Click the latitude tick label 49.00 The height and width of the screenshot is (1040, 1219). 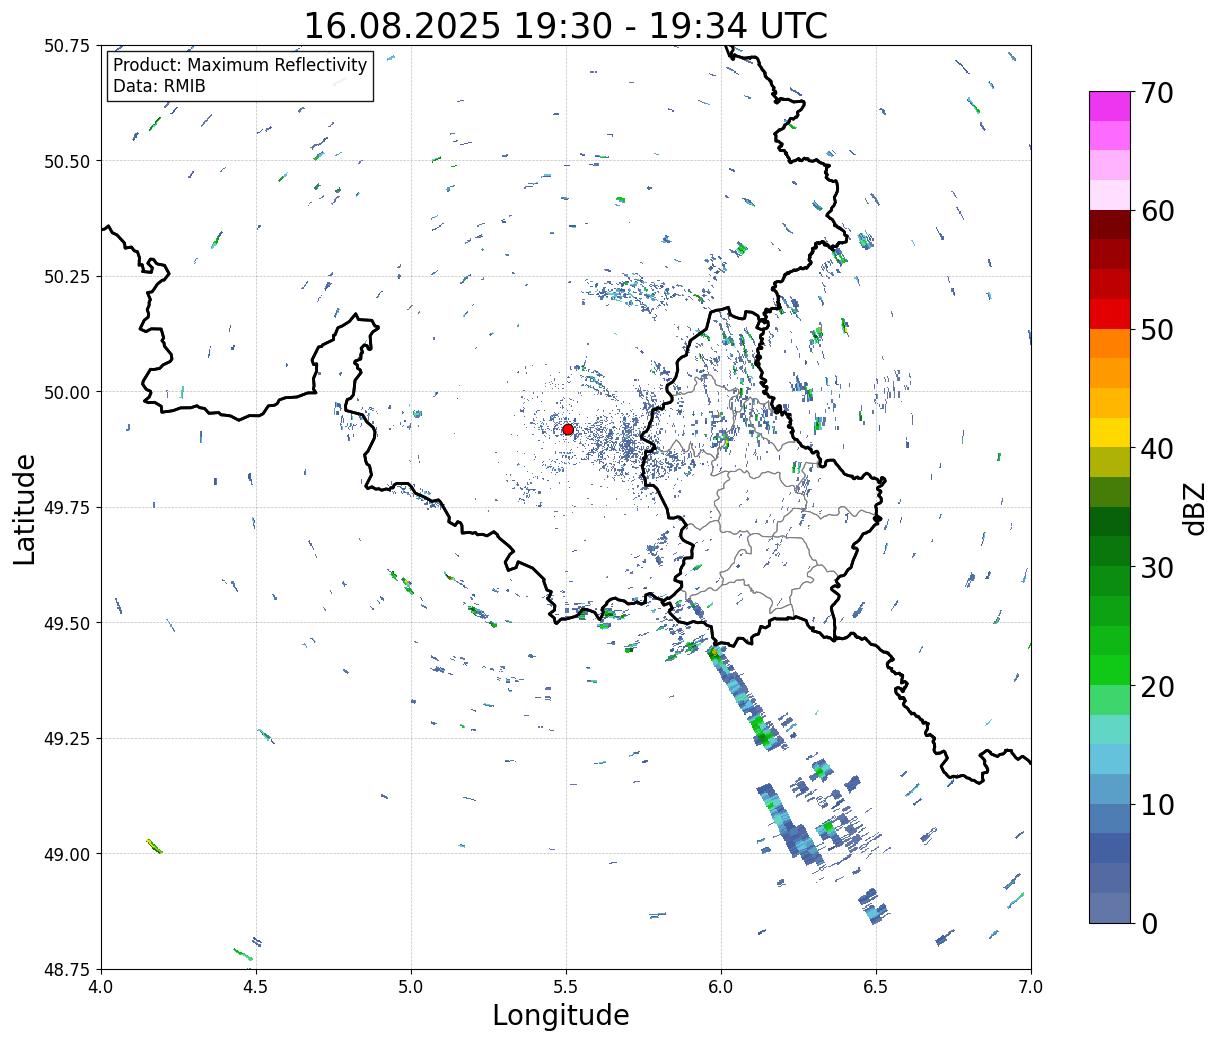67,854
